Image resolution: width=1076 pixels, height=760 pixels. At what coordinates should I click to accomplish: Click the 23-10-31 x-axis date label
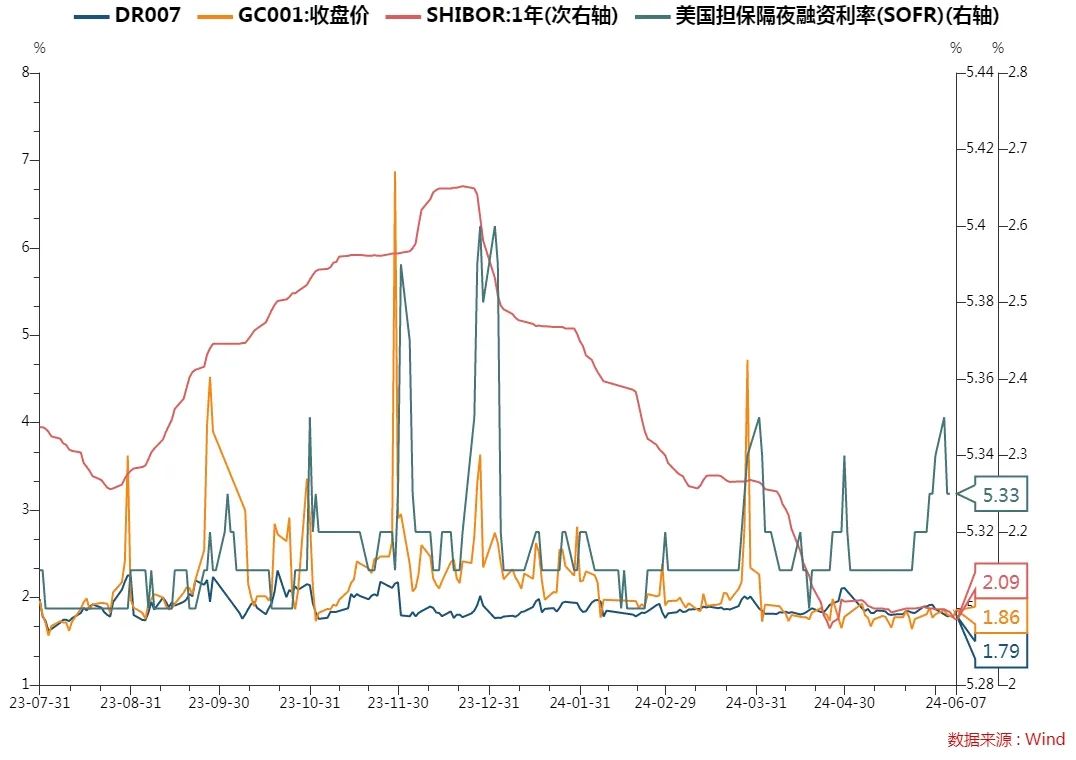[309, 702]
